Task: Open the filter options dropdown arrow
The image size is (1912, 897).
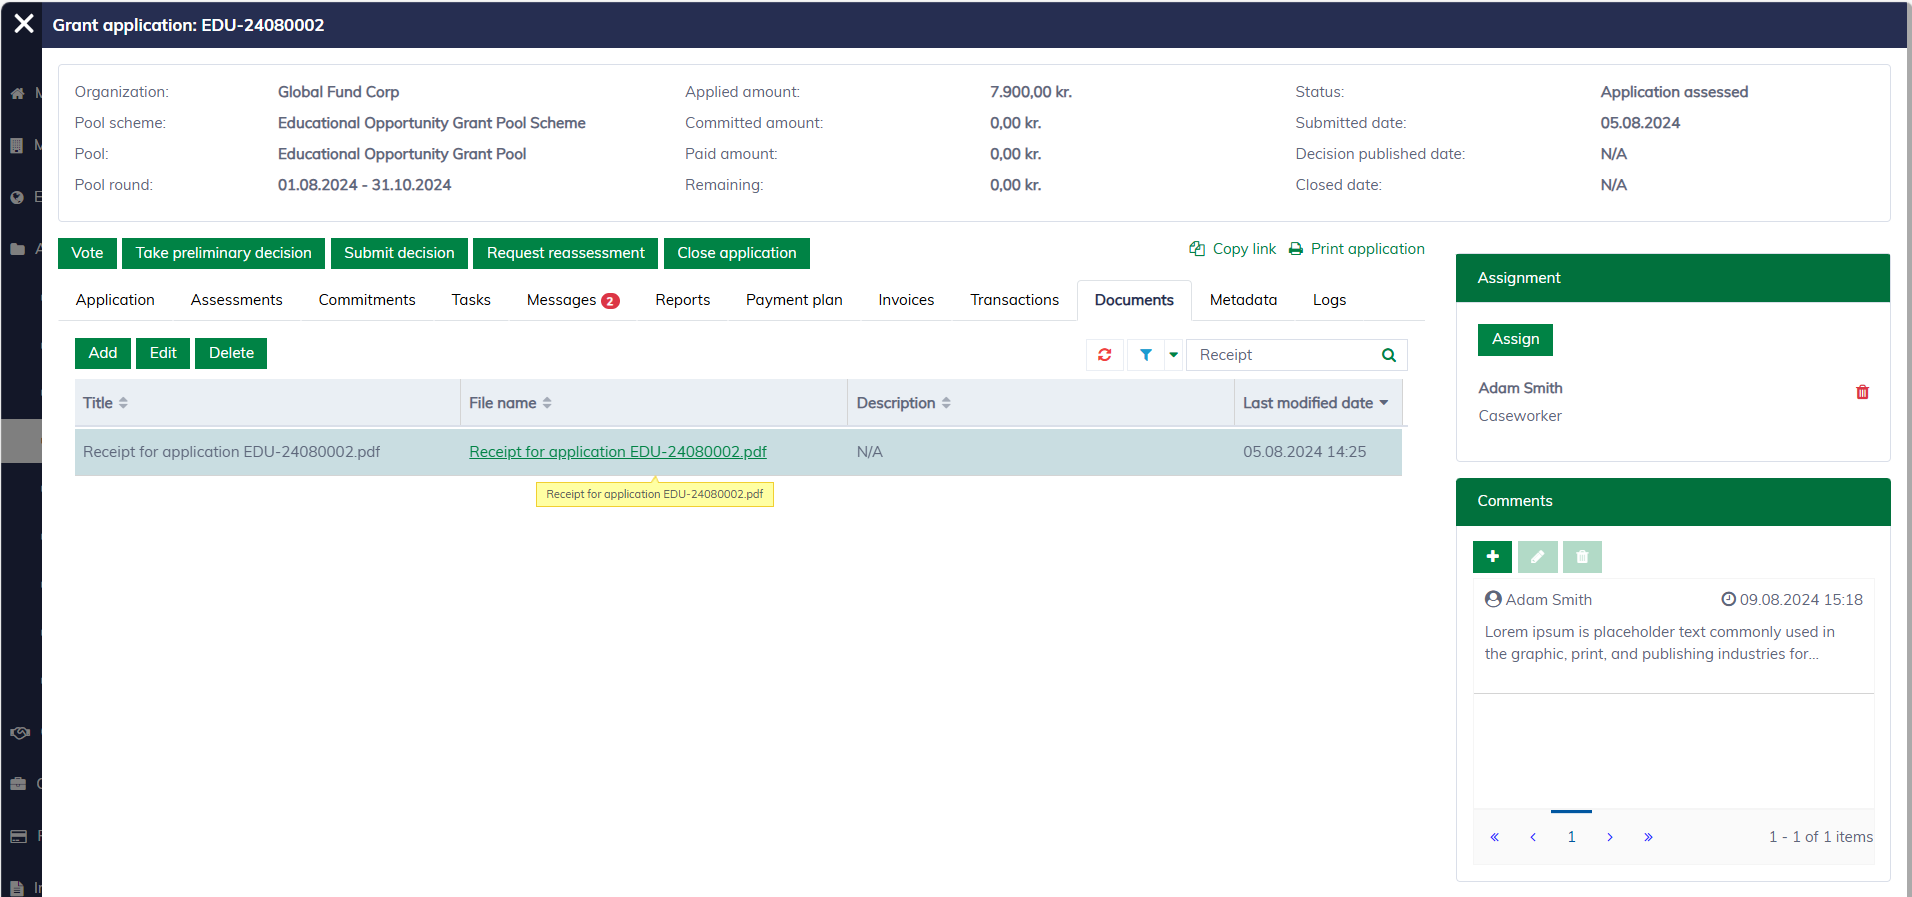Action: [1173, 355]
